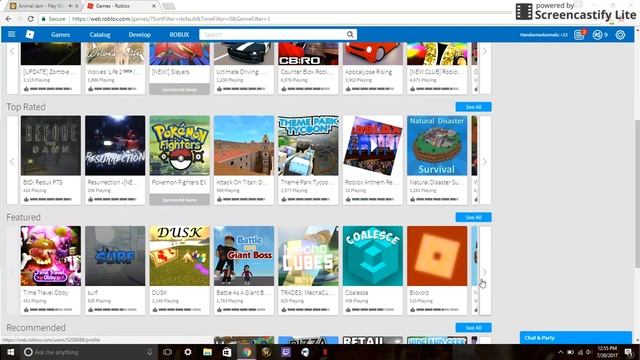
Task: Open Roblox Anthem game thumbnail
Action: coord(373,146)
